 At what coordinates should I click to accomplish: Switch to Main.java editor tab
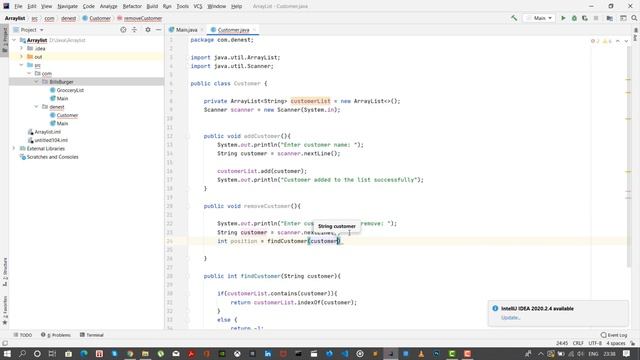coord(186,30)
